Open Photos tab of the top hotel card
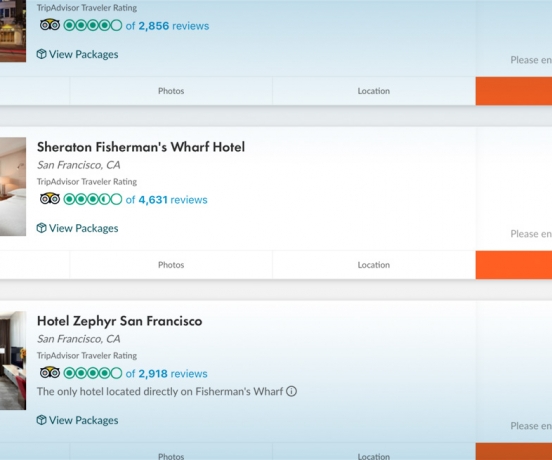The height and width of the screenshot is (460, 552). pos(171,91)
